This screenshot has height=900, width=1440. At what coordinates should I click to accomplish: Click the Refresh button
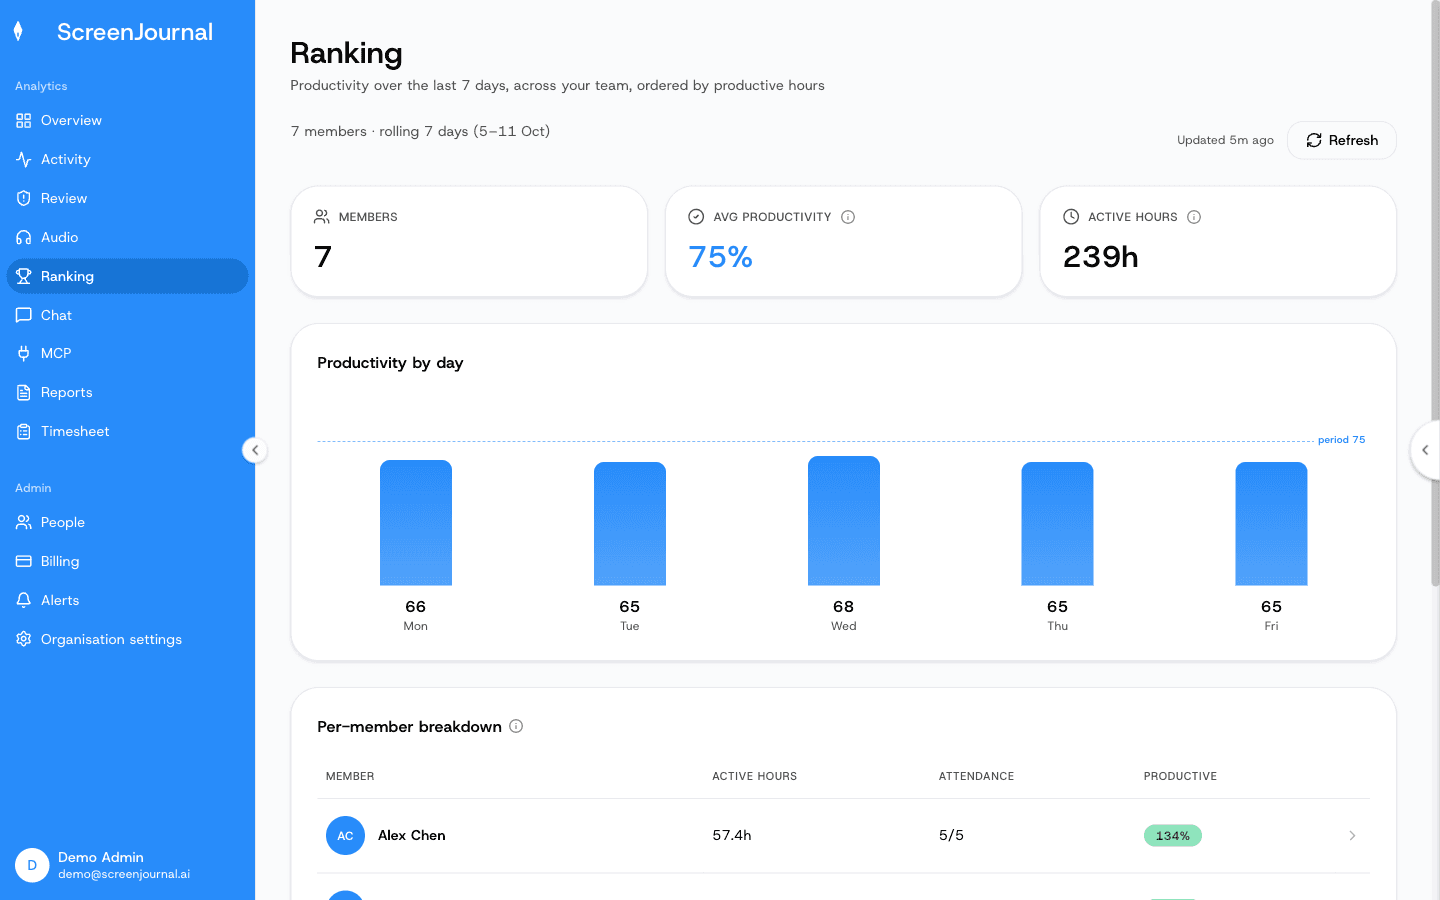click(x=1342, y=140)
